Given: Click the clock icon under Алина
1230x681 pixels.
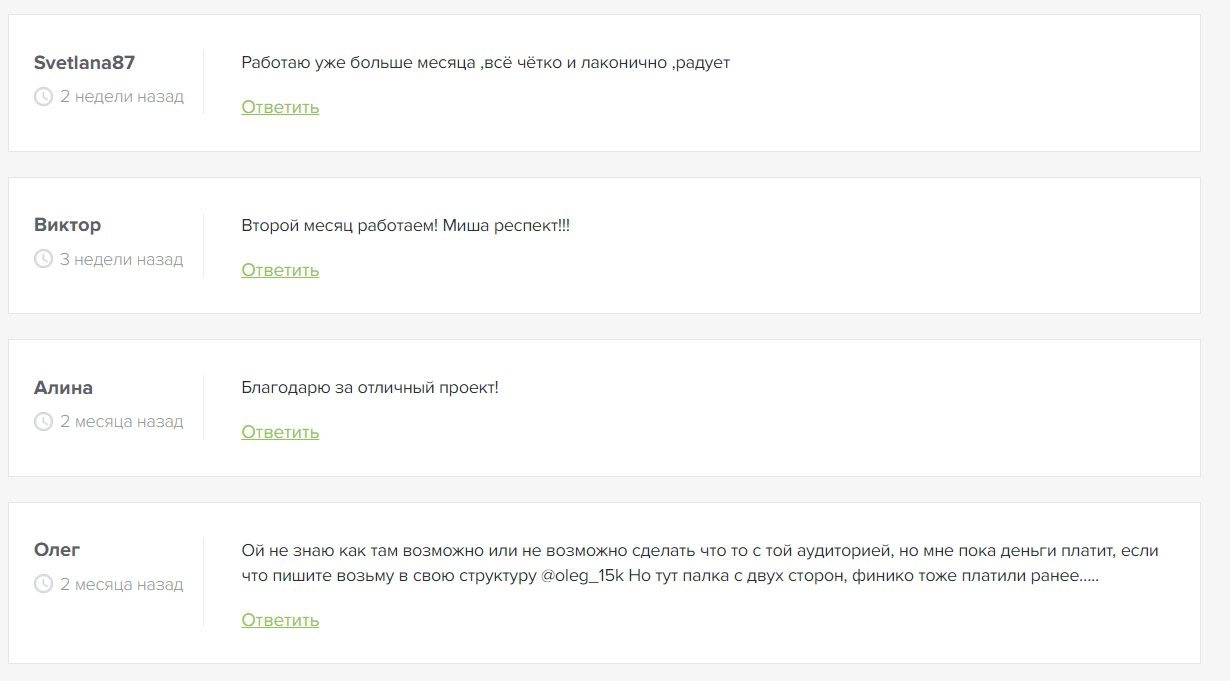Looking at the screenshot, I should coord(43,422).
